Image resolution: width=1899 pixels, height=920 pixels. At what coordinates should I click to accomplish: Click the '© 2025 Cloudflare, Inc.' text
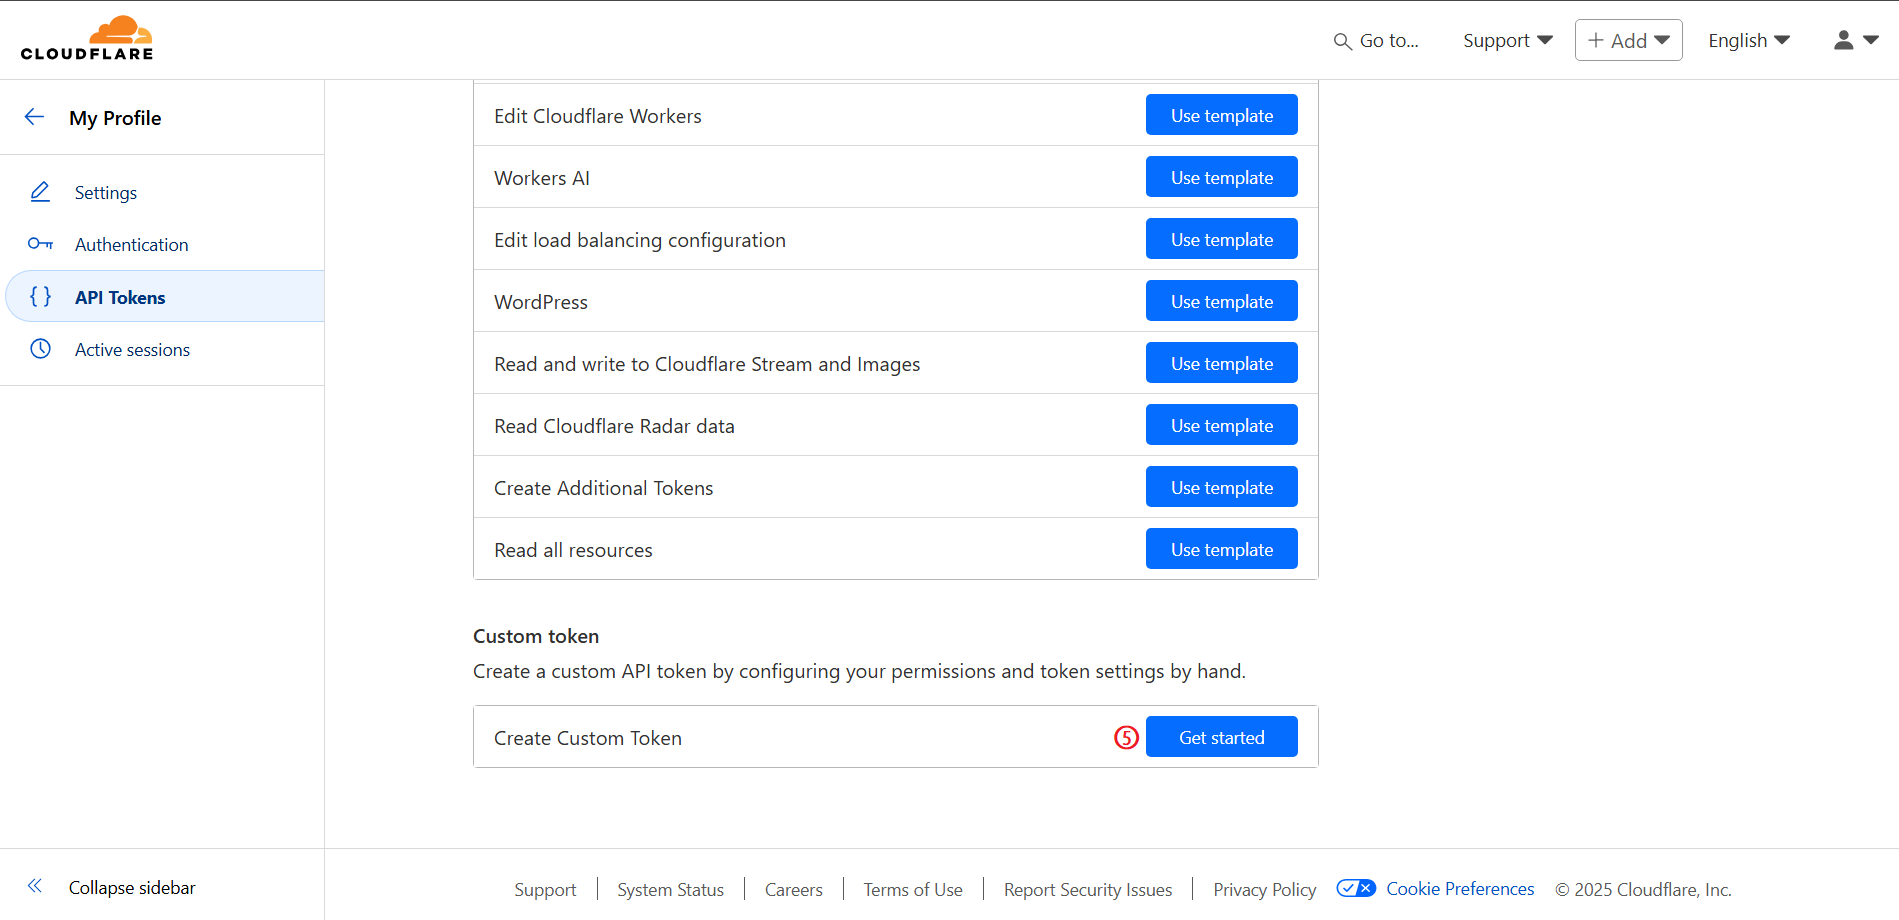[1643, 889]
